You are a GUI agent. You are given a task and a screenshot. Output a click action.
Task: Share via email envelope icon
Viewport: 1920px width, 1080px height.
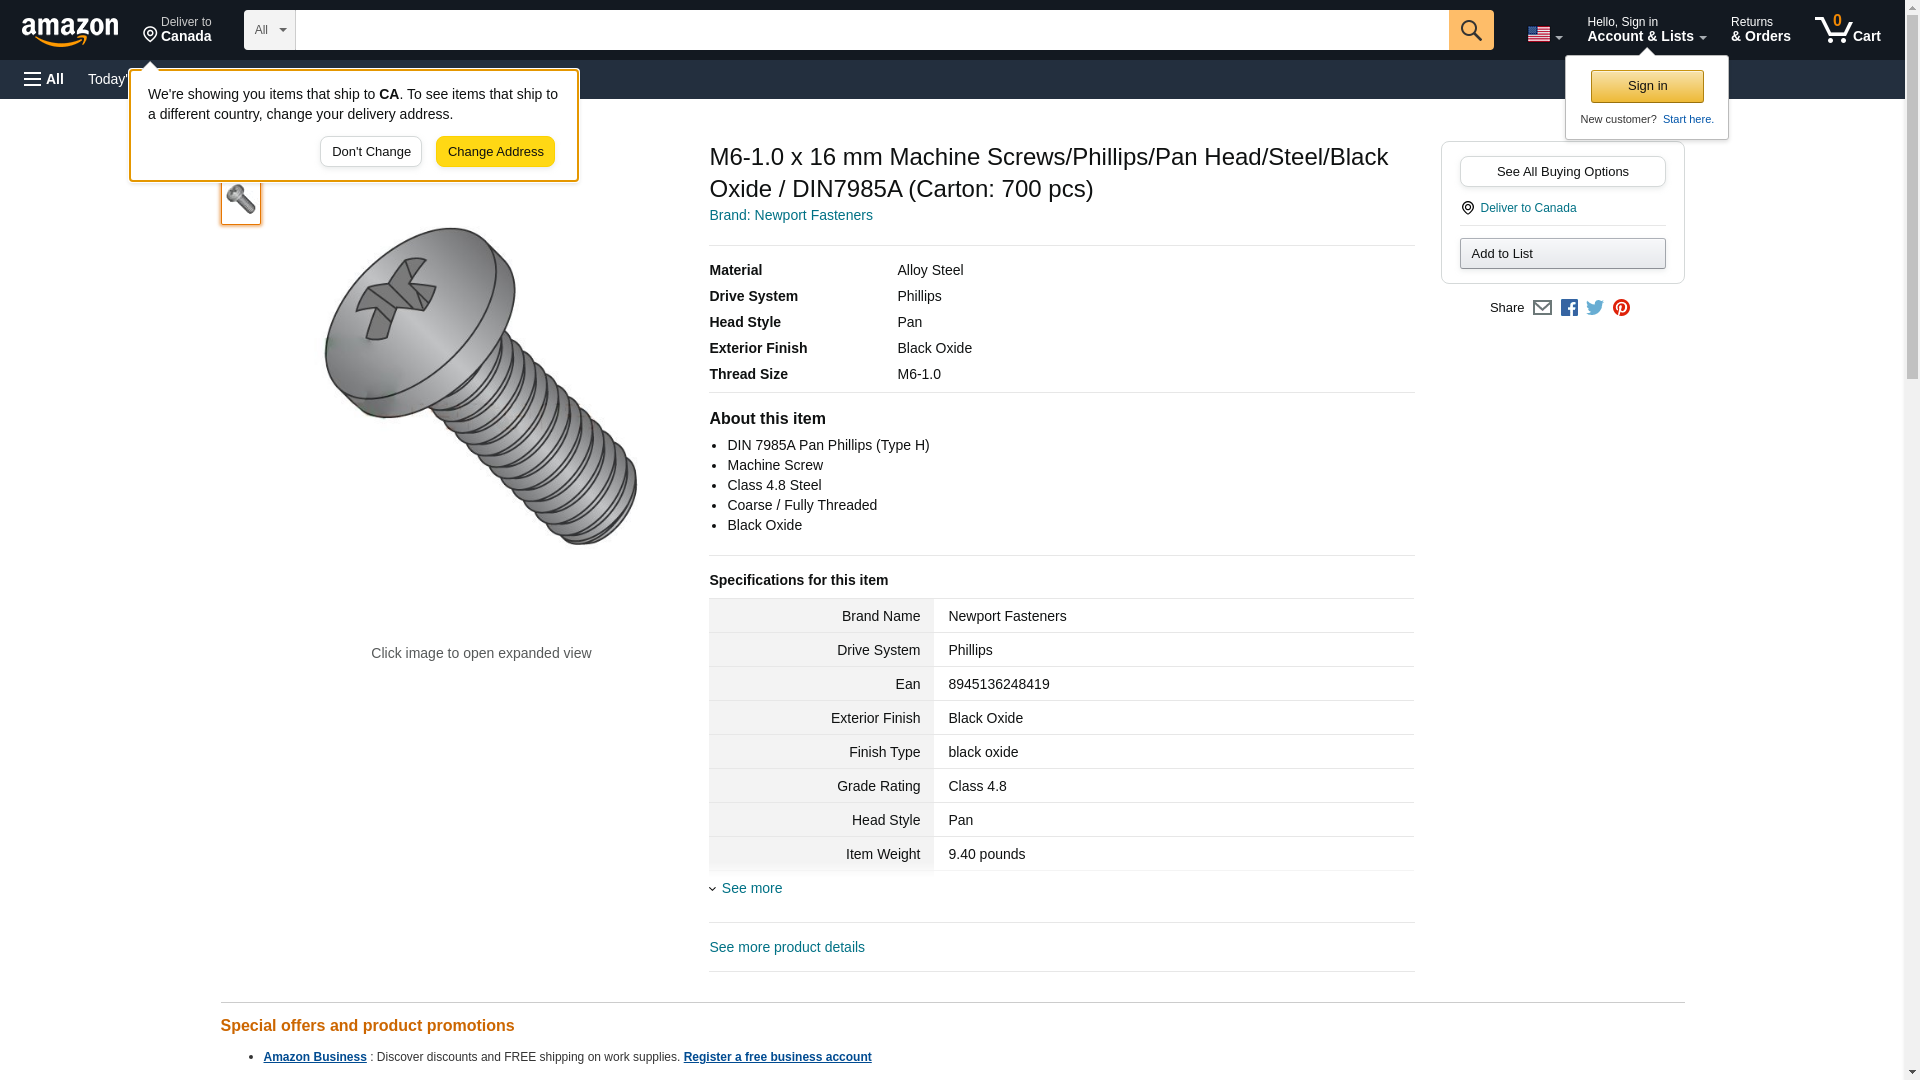click(x=1542, y=308)
